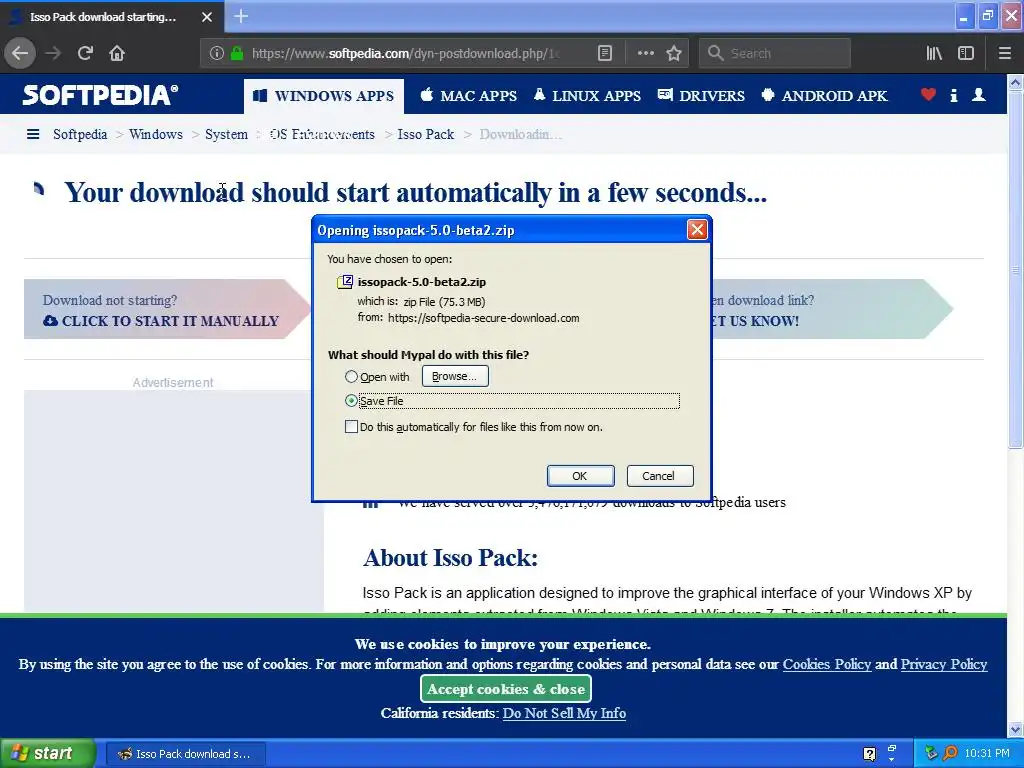Open the MAC APPS tab

click(x=468, y=96)
